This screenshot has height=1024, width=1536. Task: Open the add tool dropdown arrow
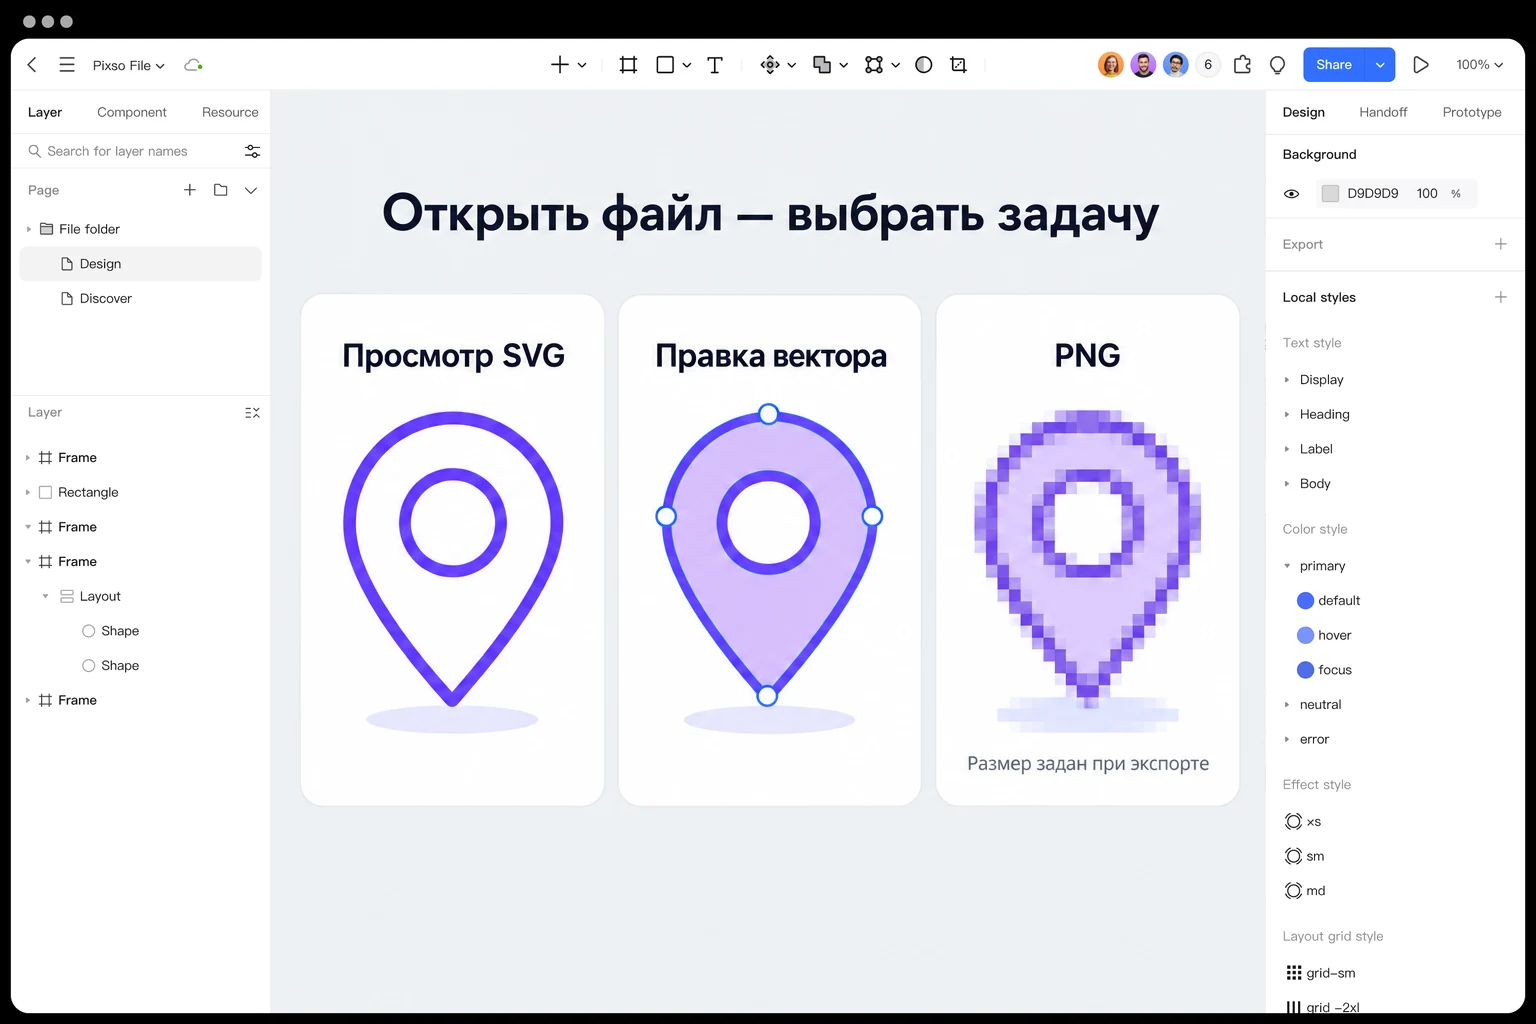582,65
